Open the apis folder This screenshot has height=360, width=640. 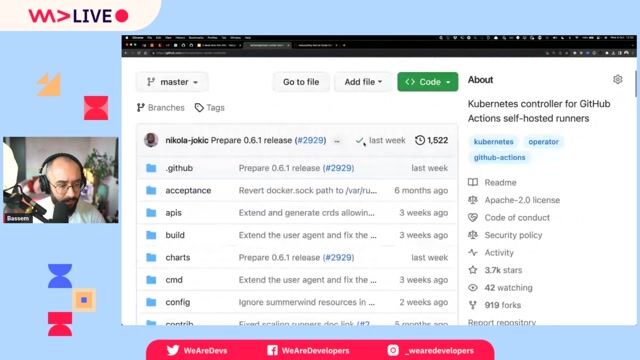[x=173, y=213]
